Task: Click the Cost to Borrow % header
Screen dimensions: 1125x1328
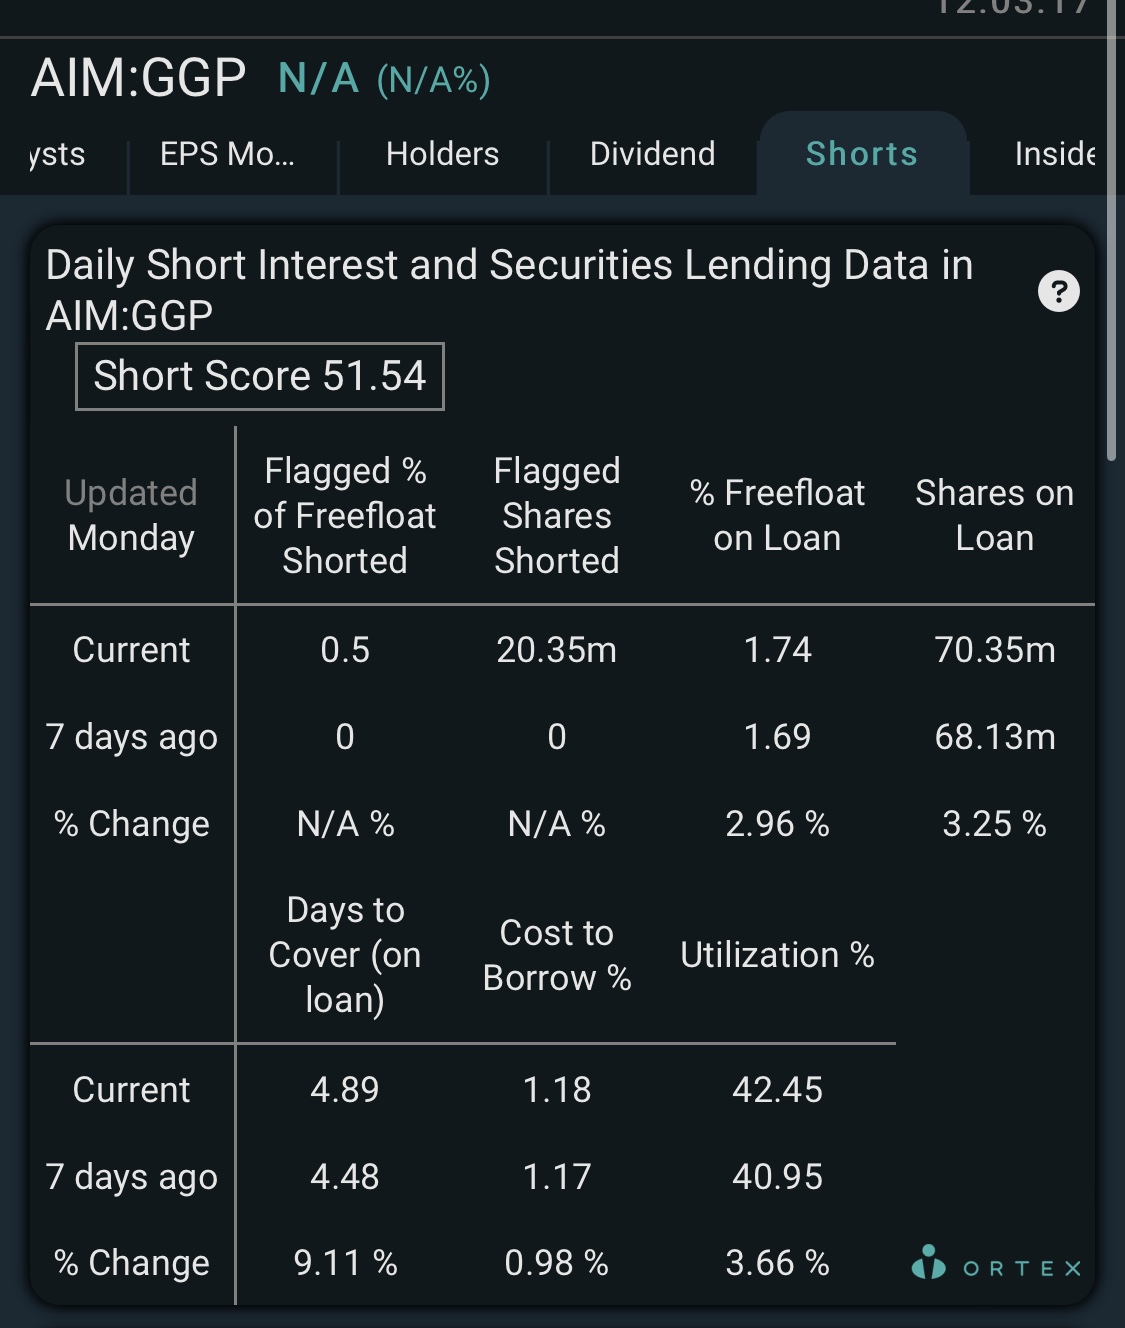Action: (557, 955)
